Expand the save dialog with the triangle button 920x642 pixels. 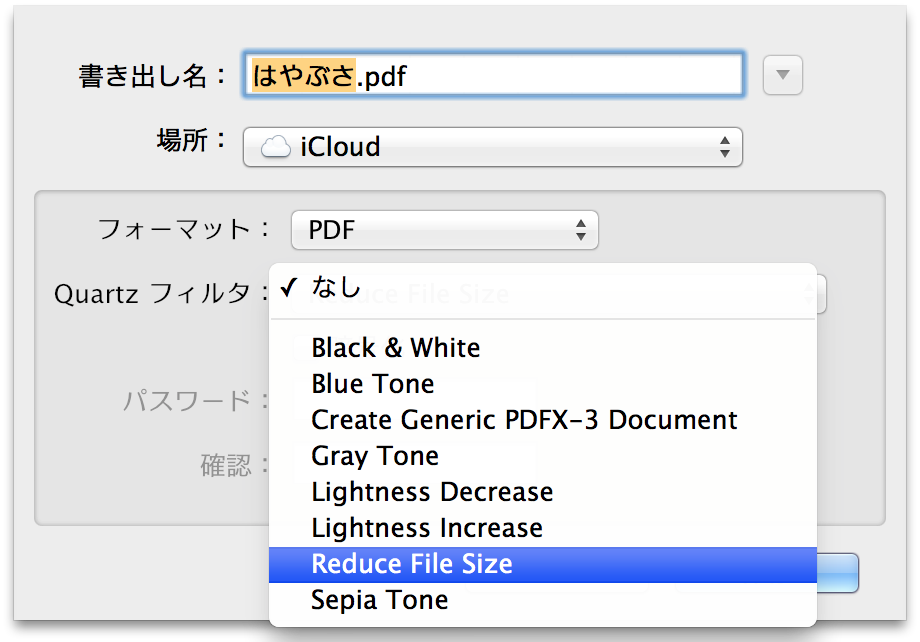(x=783, y=75)
